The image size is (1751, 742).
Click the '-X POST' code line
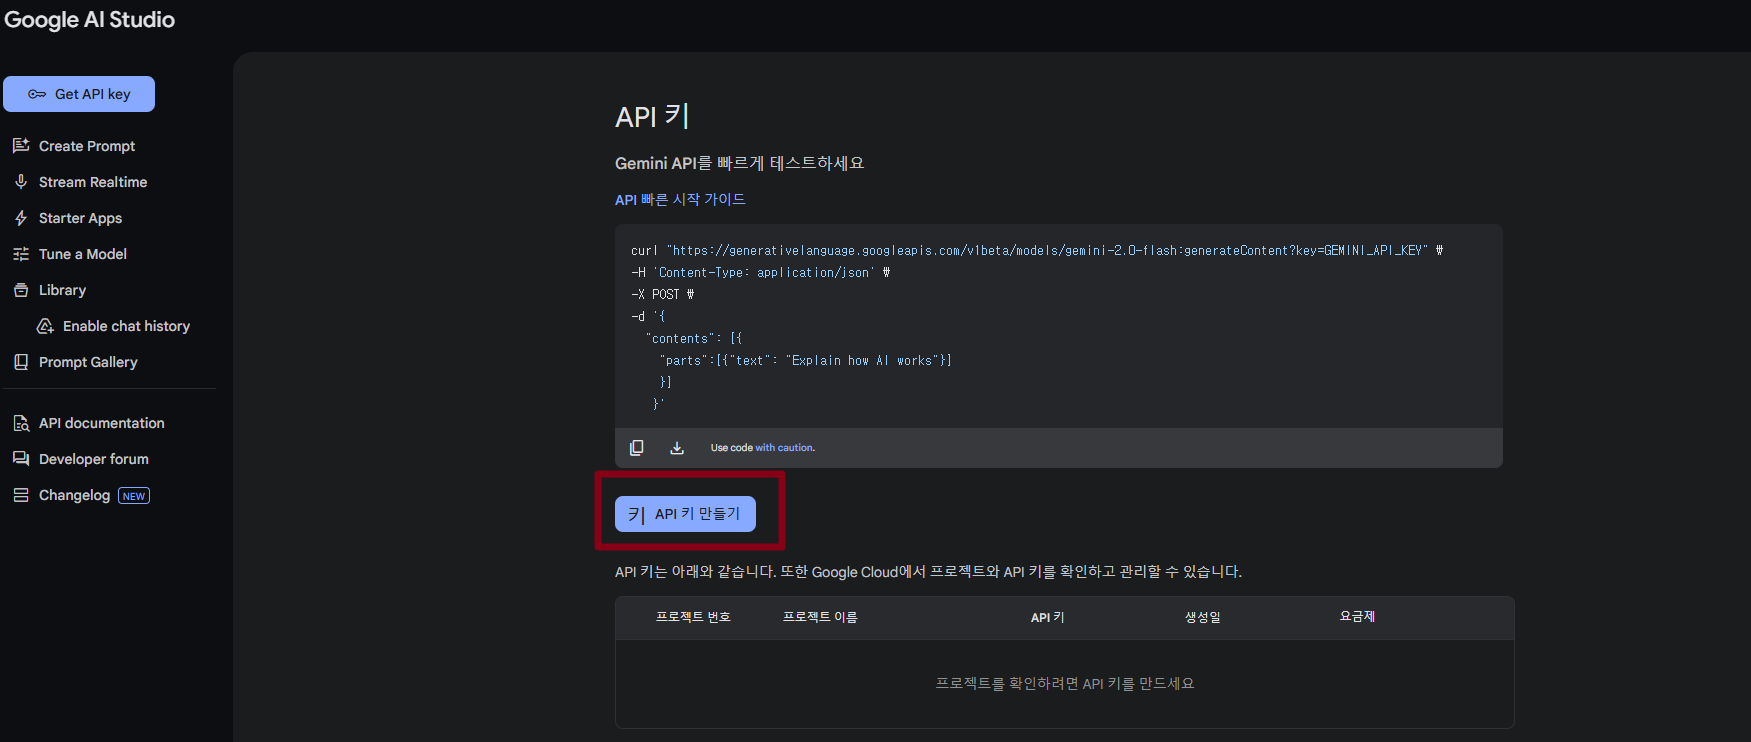coord(662,294)
